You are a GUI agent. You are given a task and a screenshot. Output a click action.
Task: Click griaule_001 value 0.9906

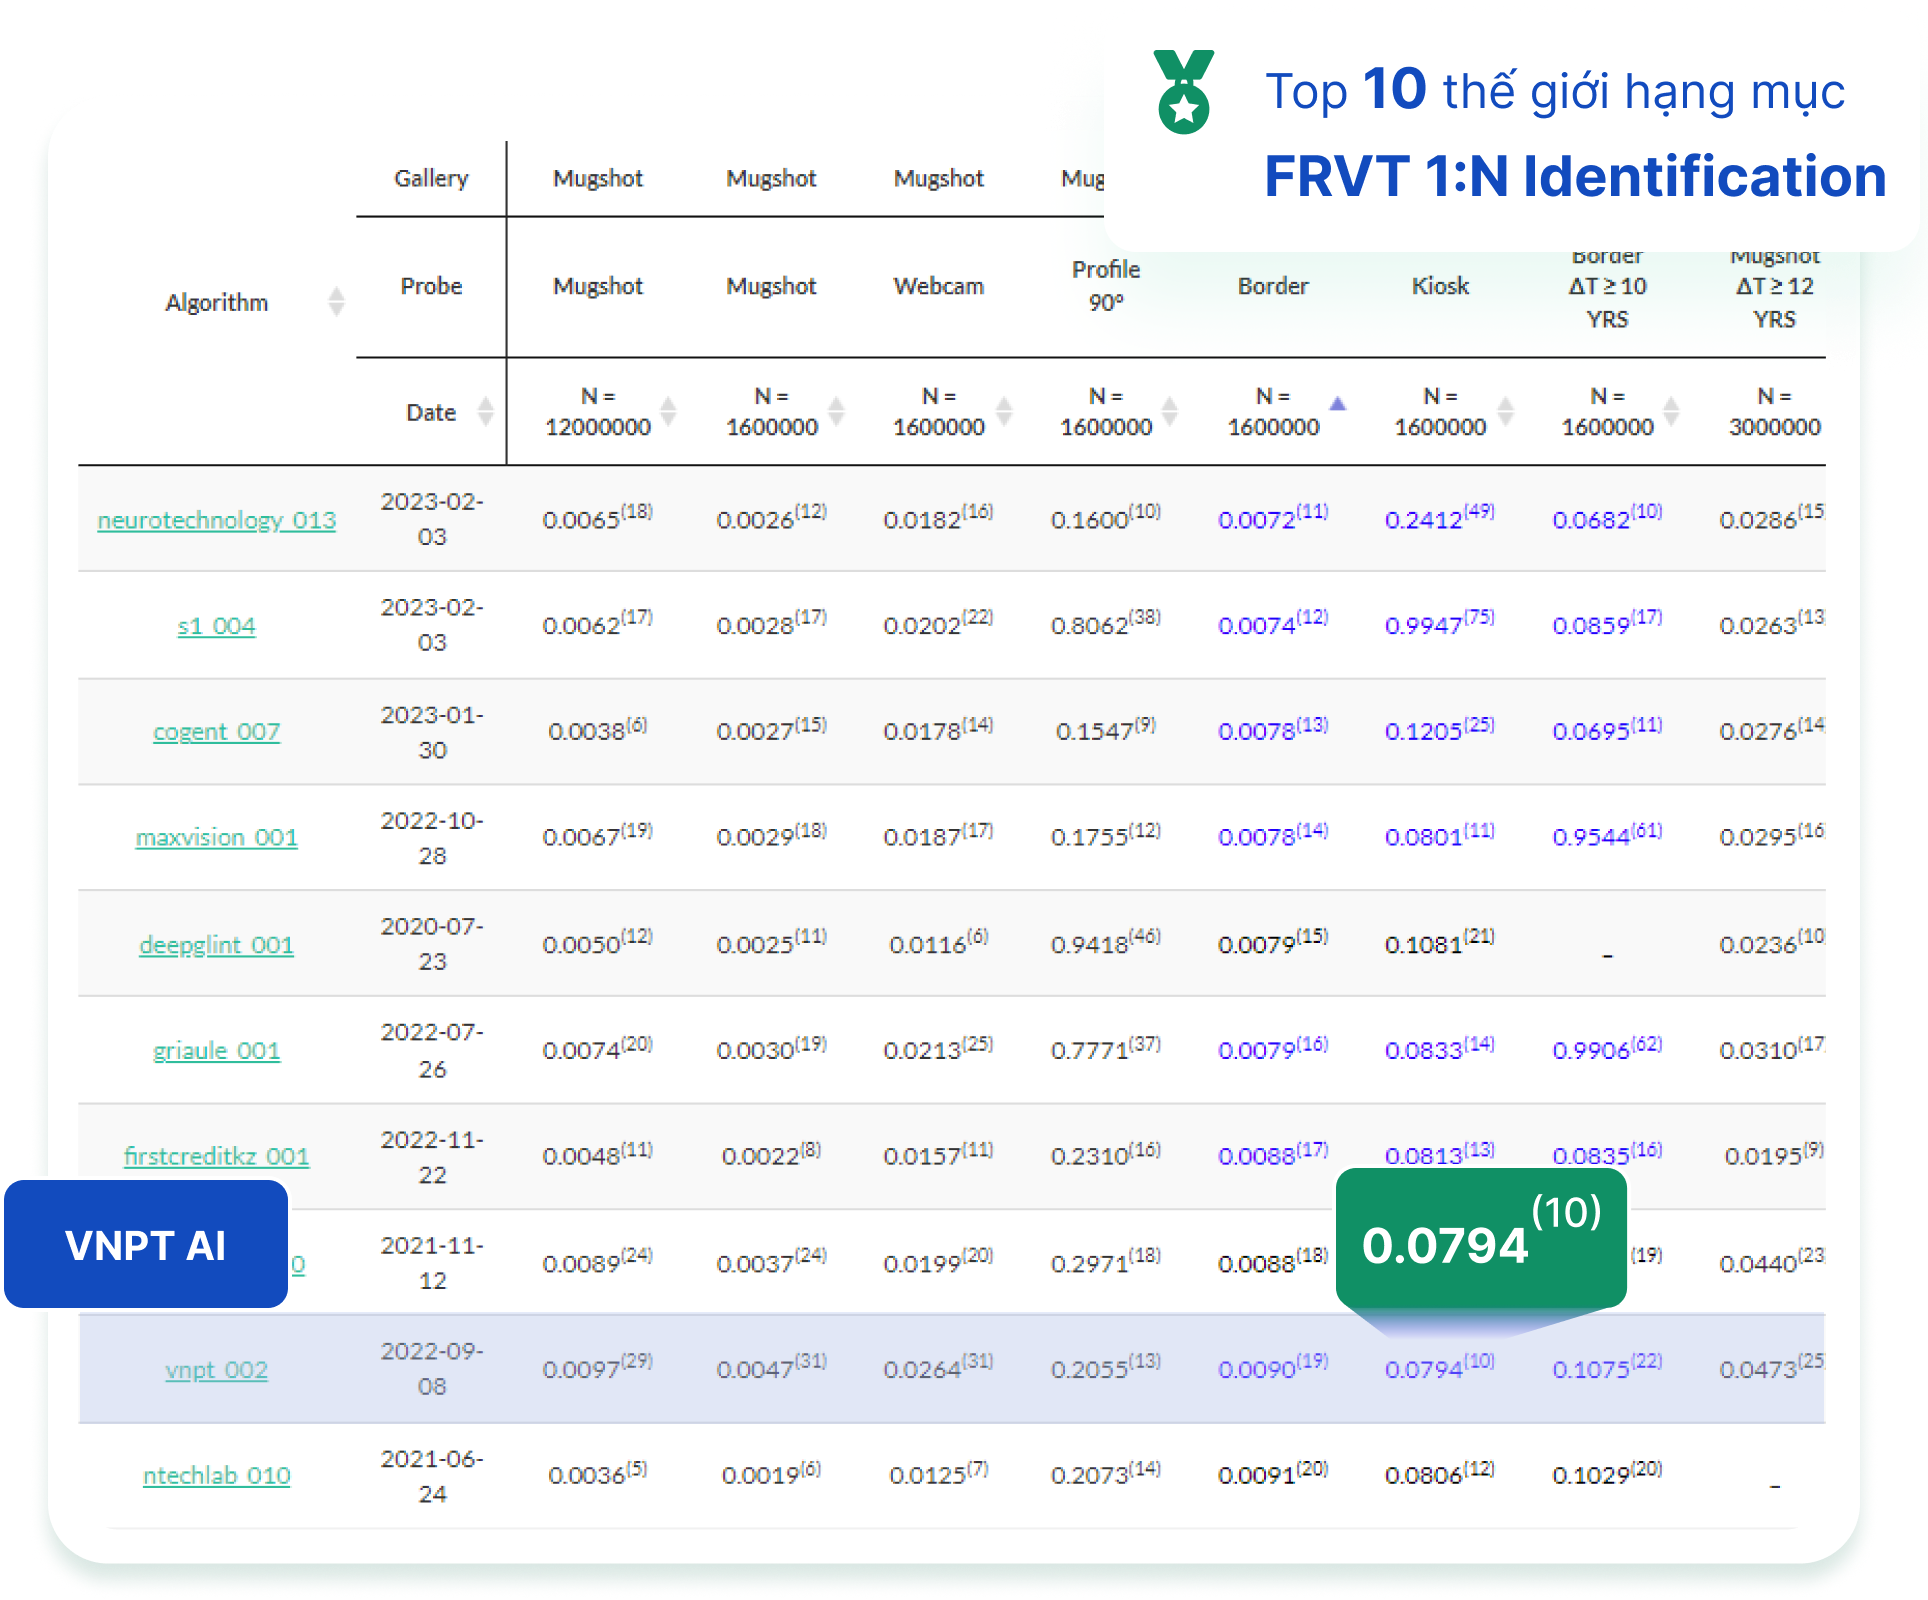click(1607, 1049)
